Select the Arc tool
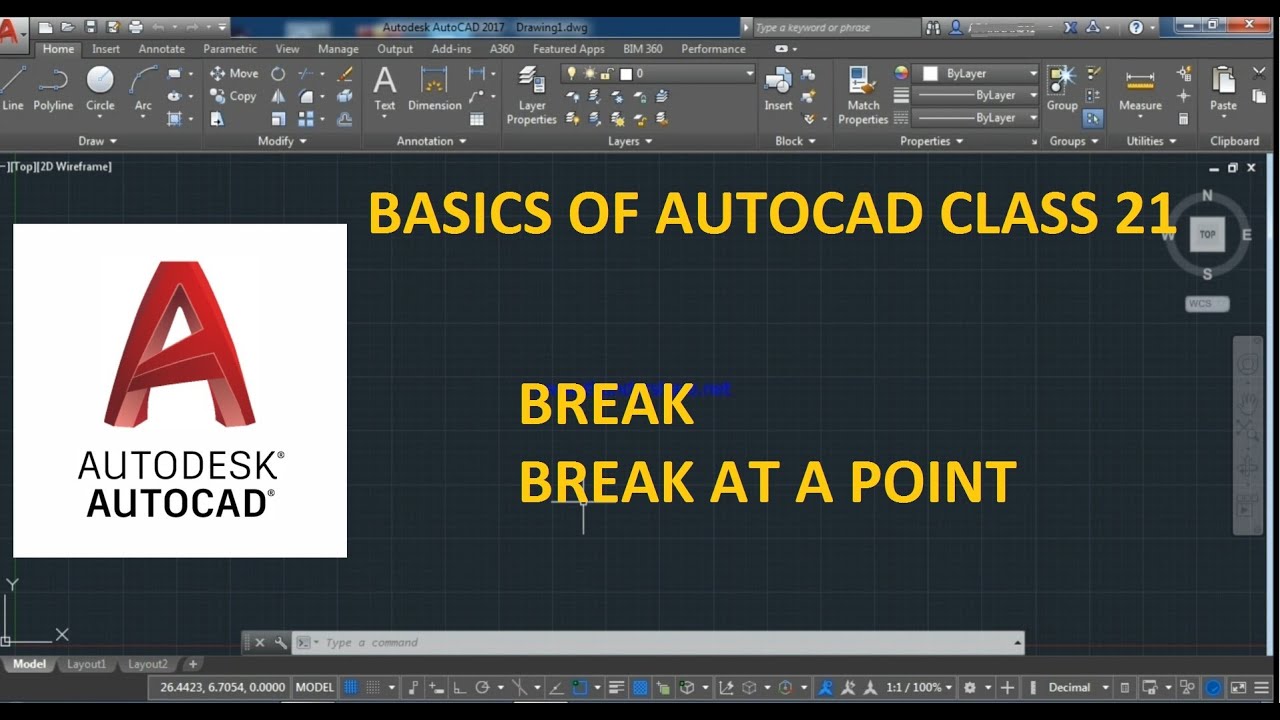The height and width of the screenshot is (720, 1280). (x=143, y=88)
